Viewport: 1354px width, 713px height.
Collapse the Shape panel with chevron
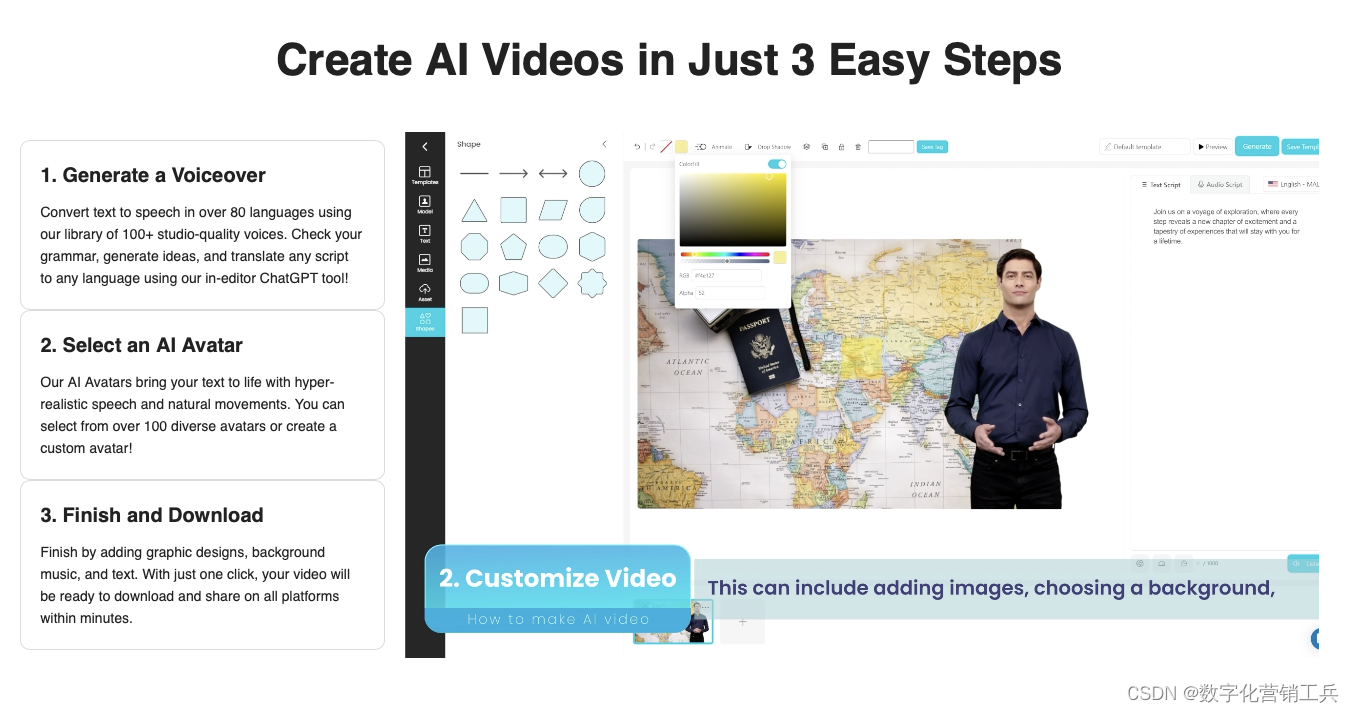604,144
